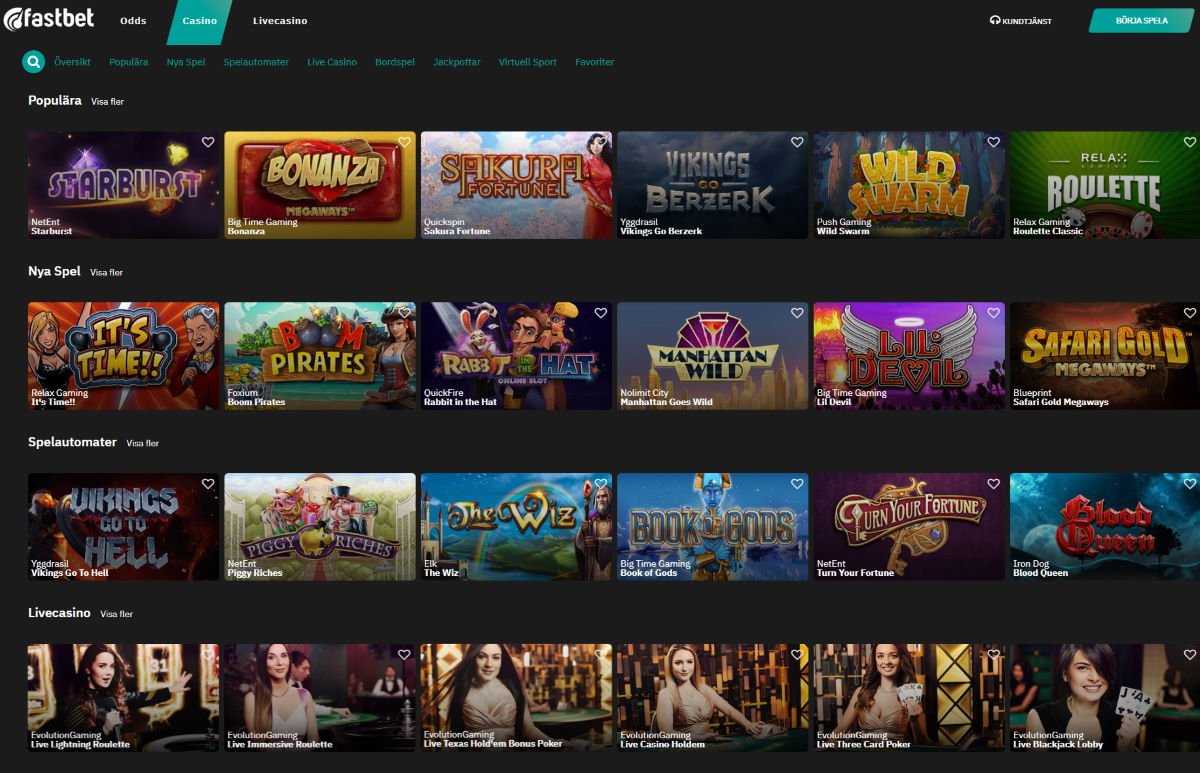1200x773 pixels.
Task: Go to Live Casino in the submenu
Action: (332, 62)
